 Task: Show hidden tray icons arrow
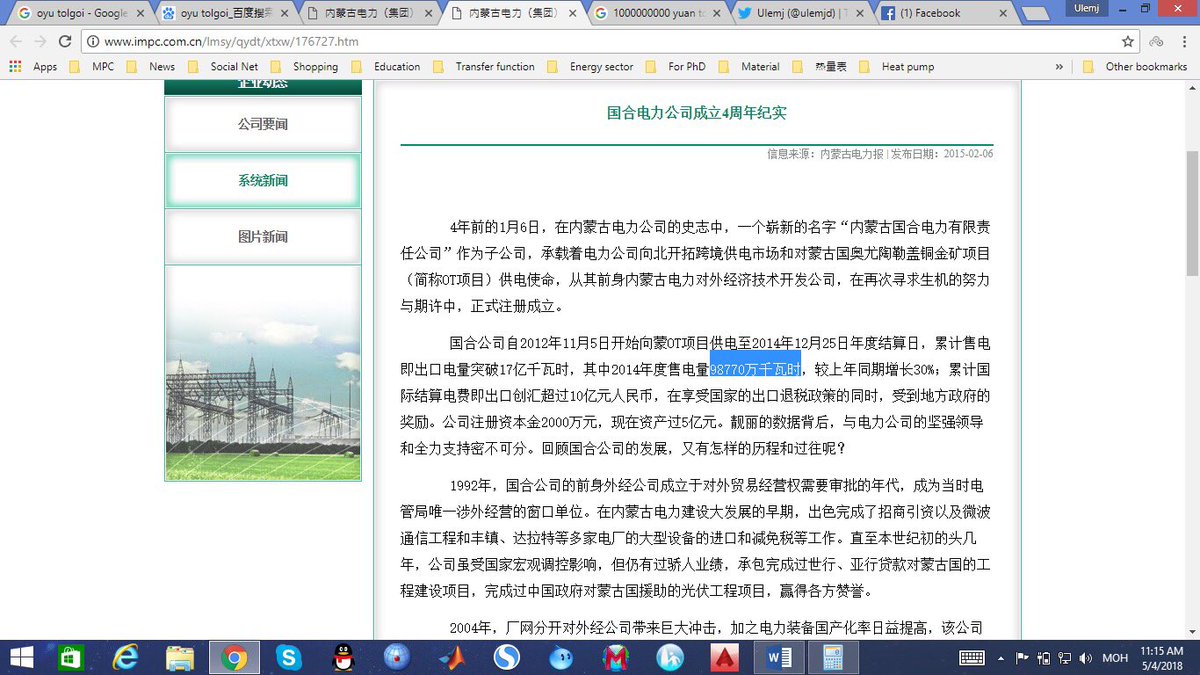click(x=1001, y=657)
